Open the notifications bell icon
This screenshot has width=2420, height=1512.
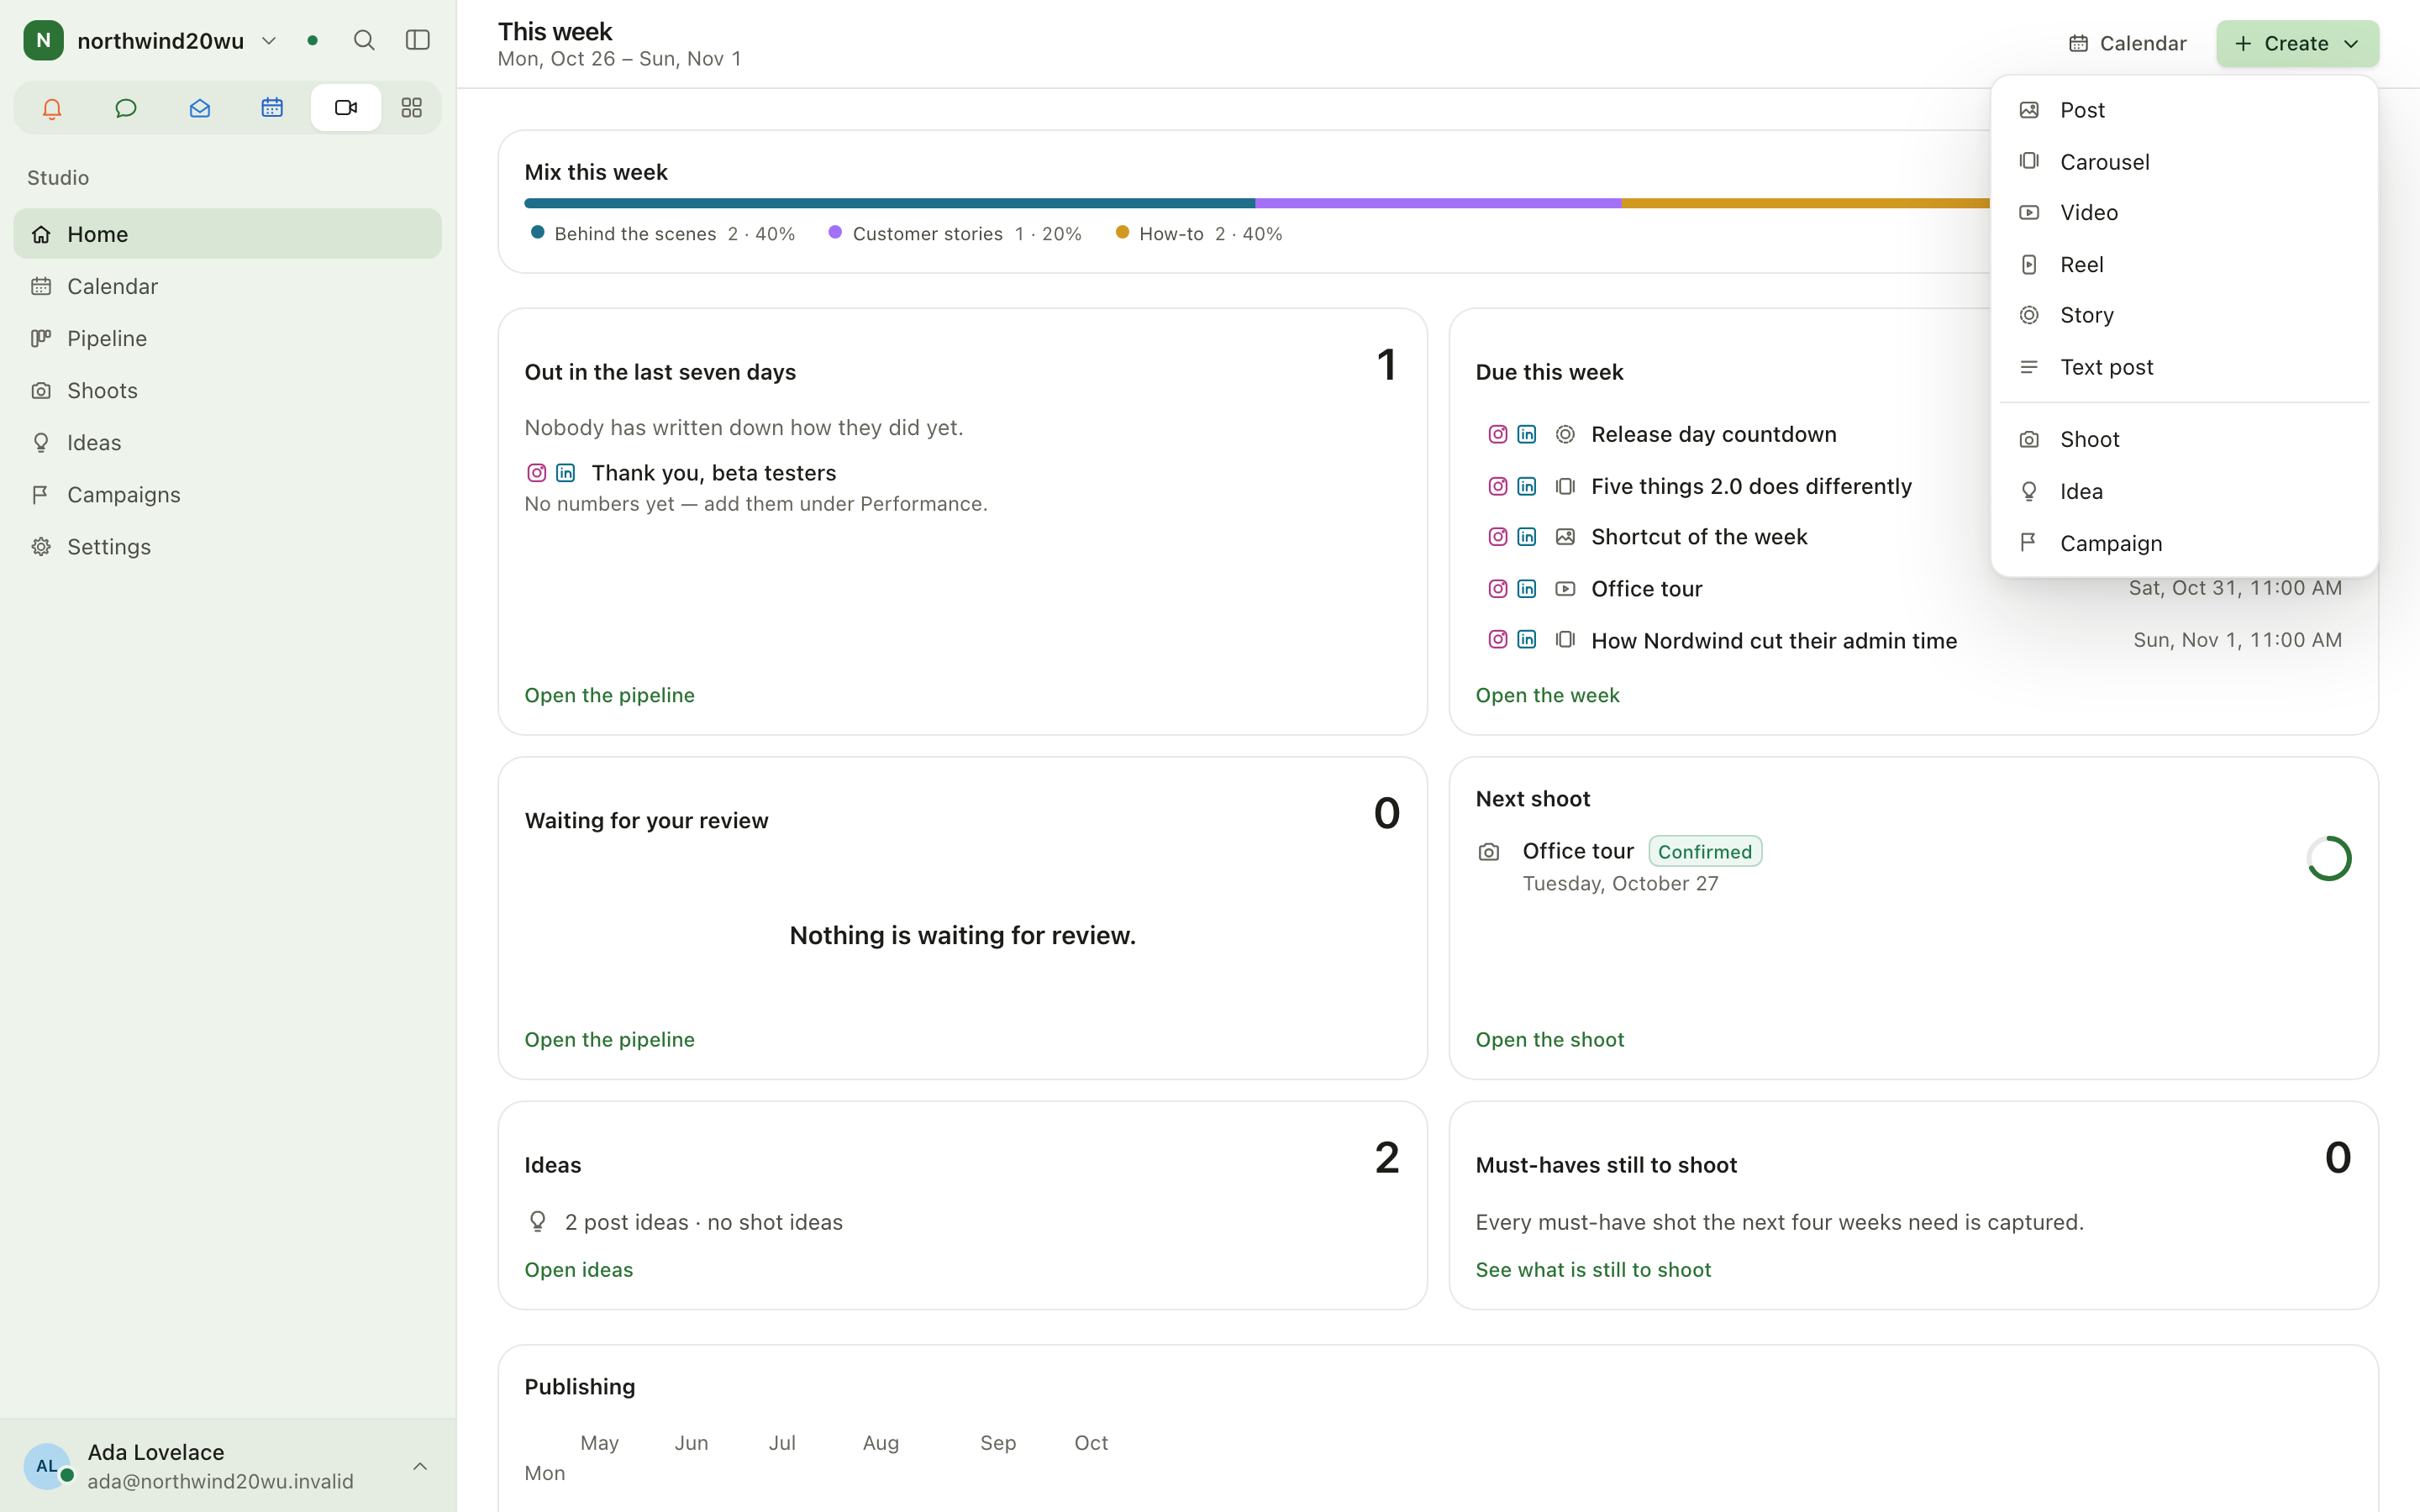click(52, 108)
